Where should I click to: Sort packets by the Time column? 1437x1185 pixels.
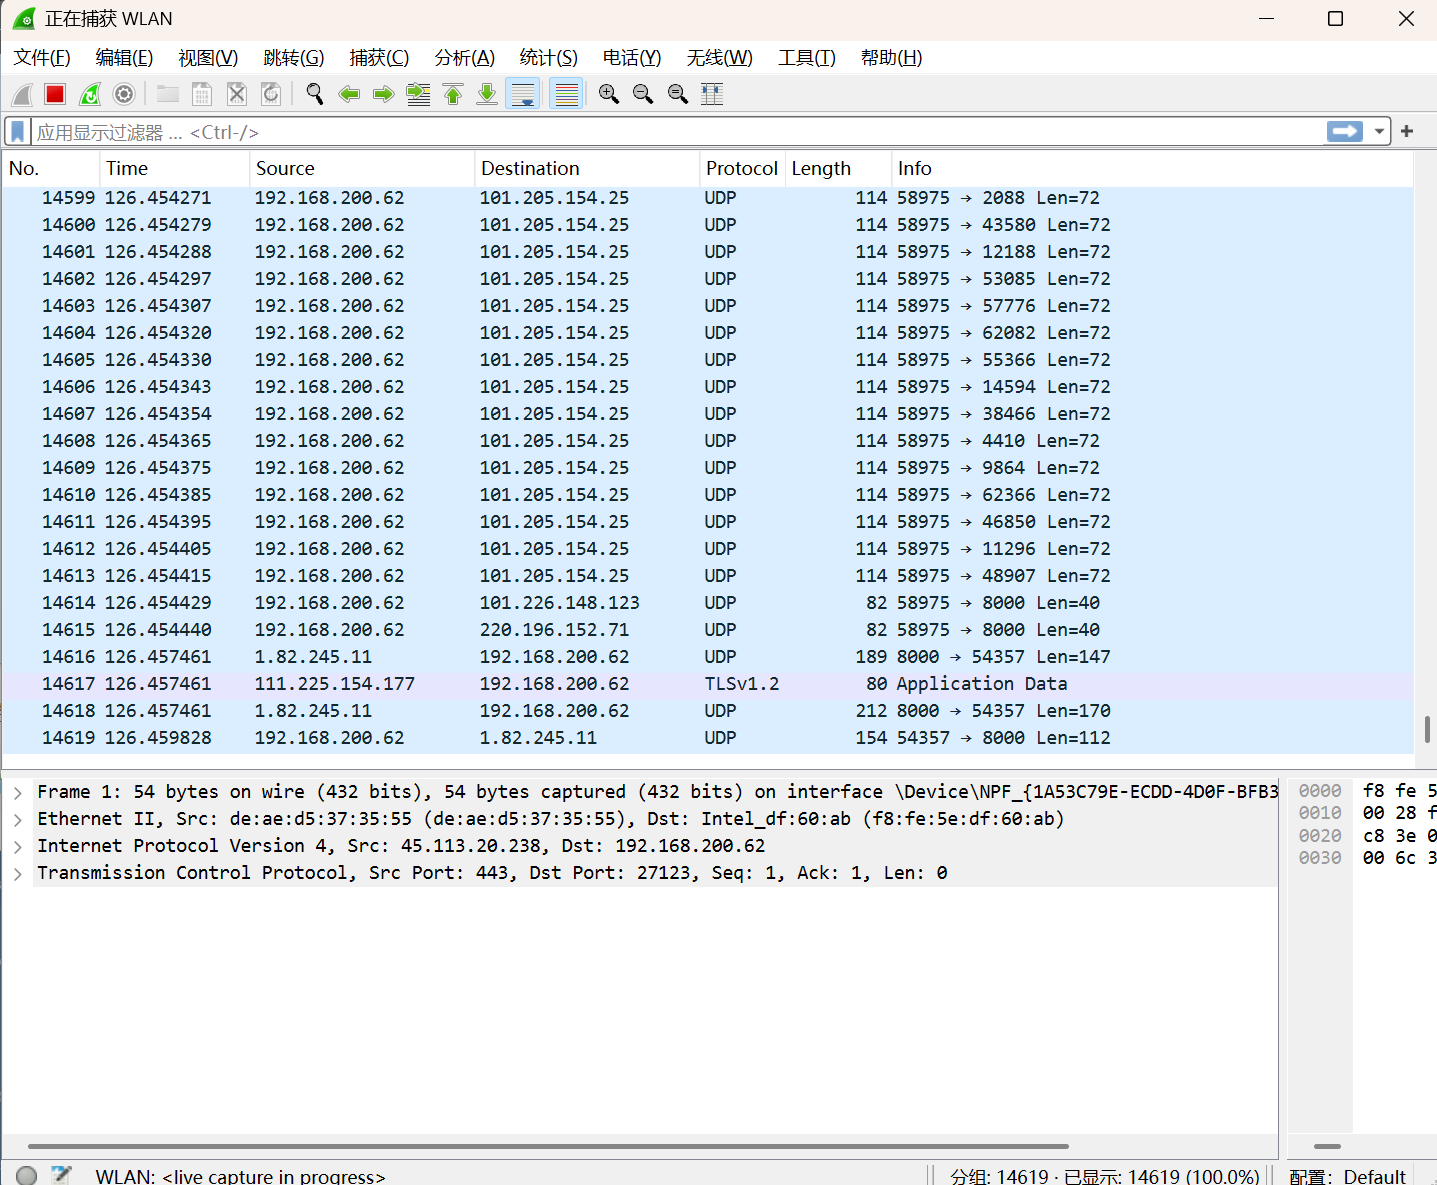tap(174, 168)
